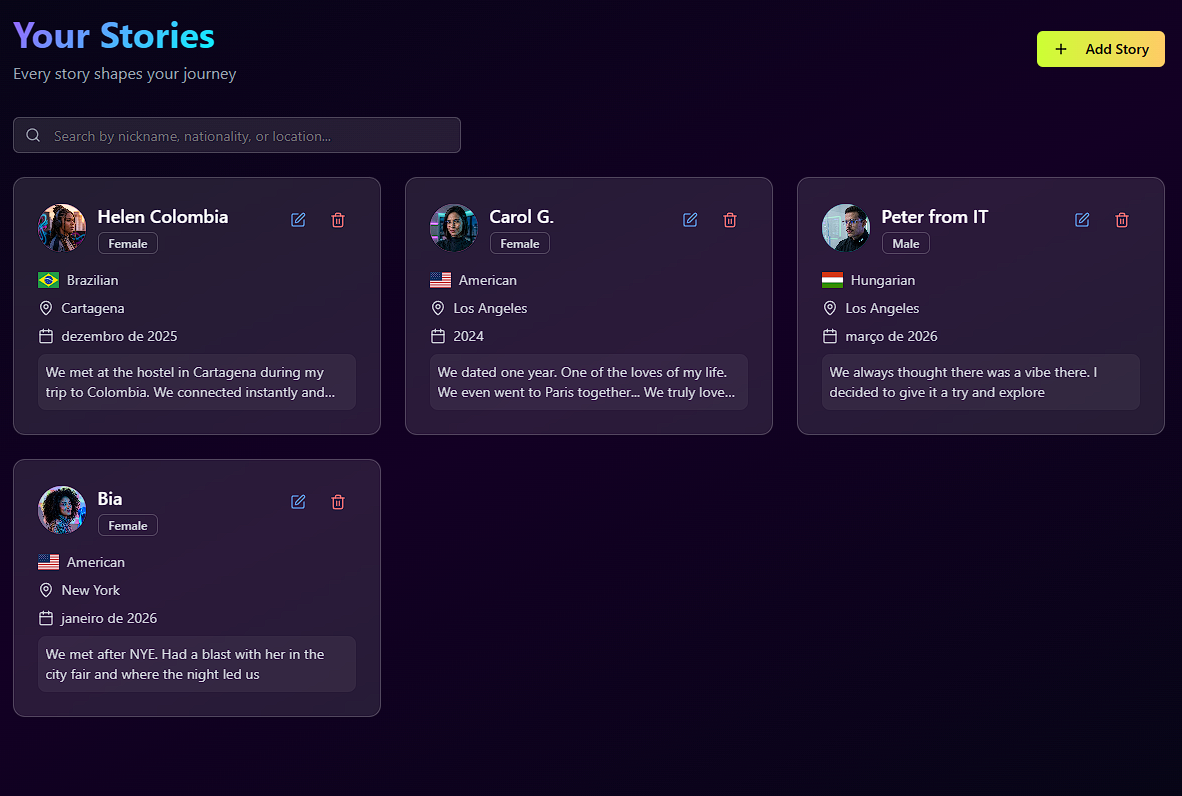Edit the Helen Colombia story
Screen dimensions: 1182x796
[298, 220]
